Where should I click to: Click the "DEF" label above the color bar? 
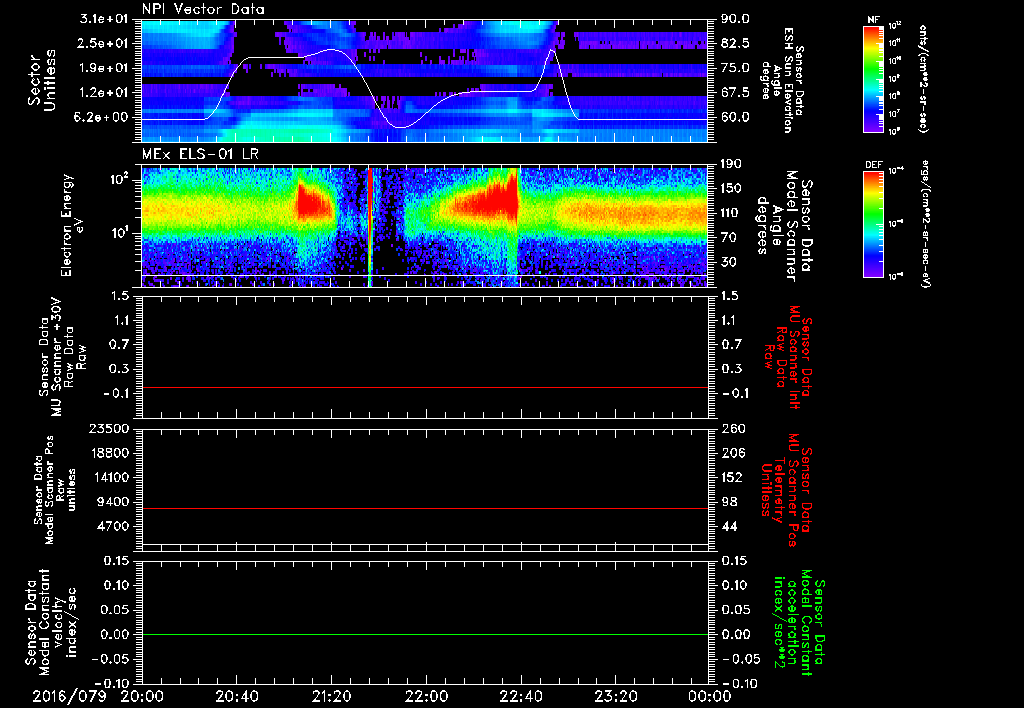(873, 165)
